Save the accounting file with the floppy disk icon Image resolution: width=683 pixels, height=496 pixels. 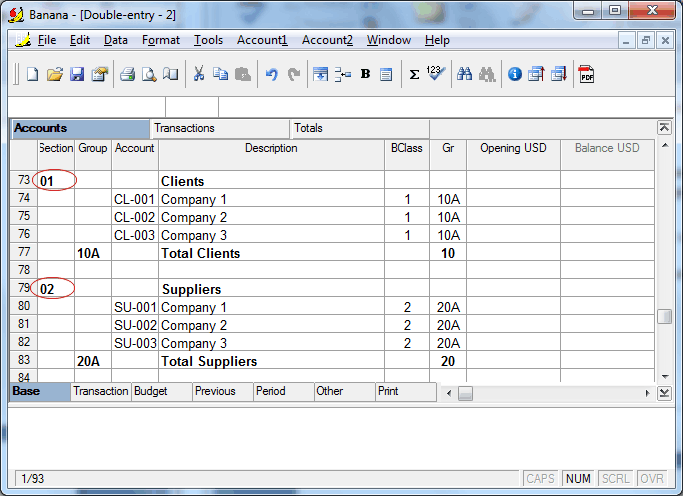[77, 74]
